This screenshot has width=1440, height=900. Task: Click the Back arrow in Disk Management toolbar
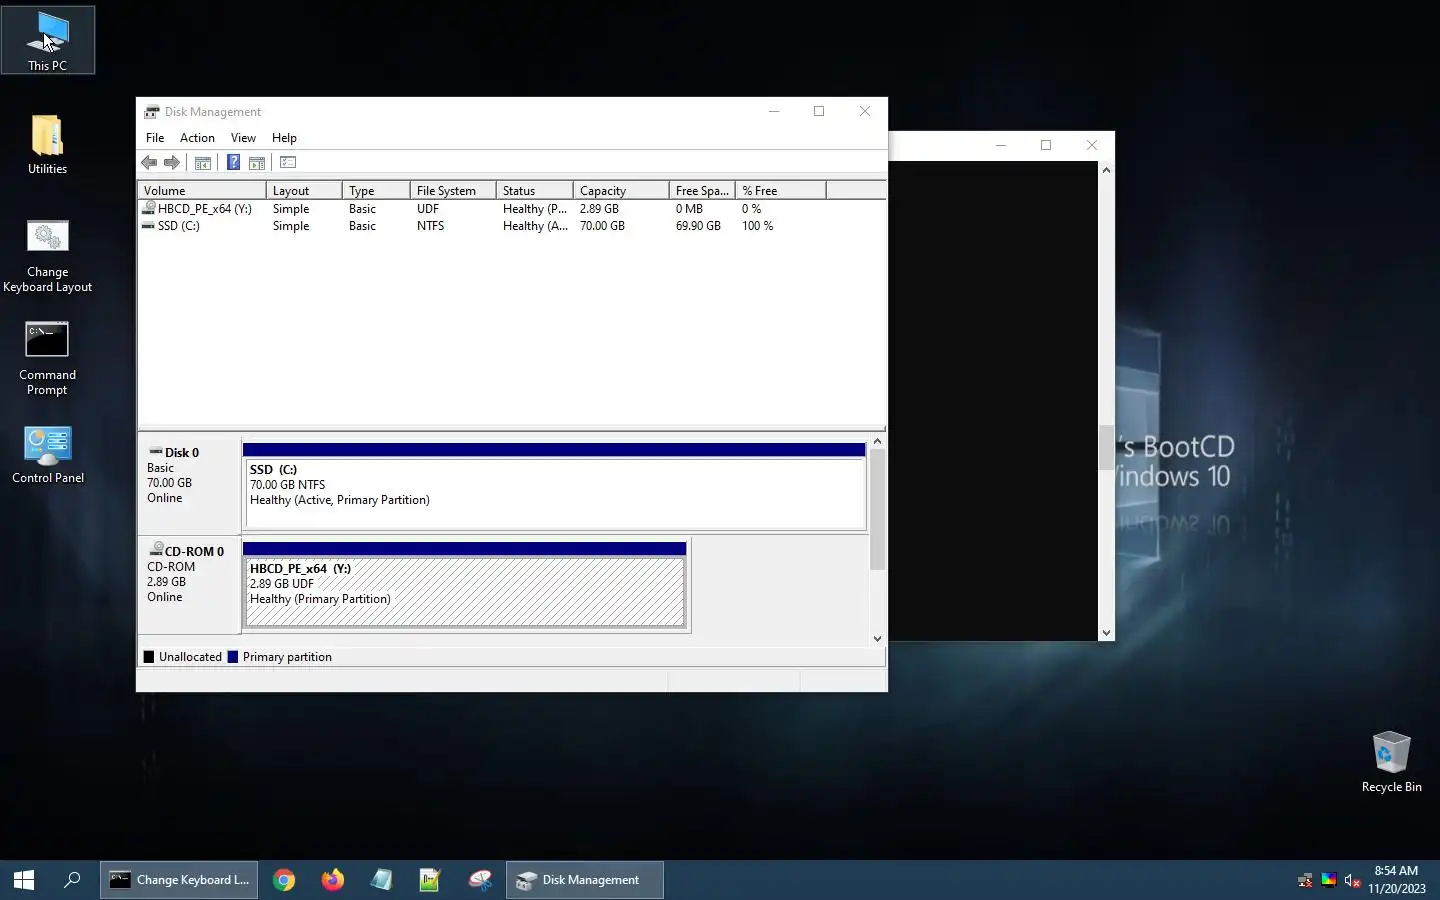click(149, 163)
